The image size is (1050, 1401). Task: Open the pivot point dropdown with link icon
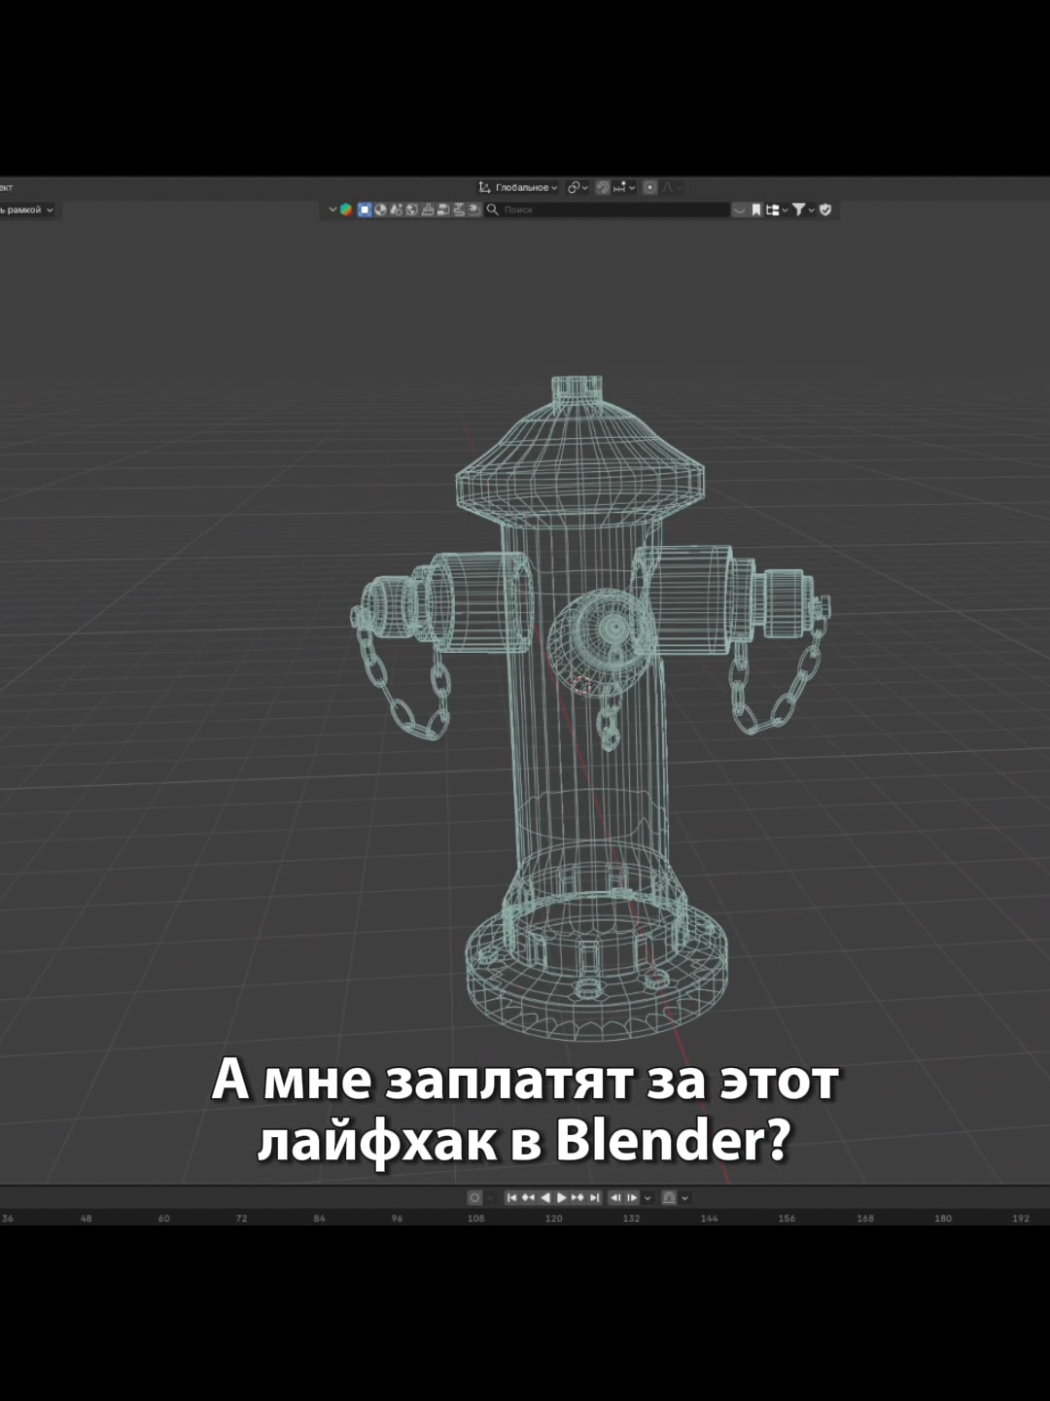[x=577, y=187]
